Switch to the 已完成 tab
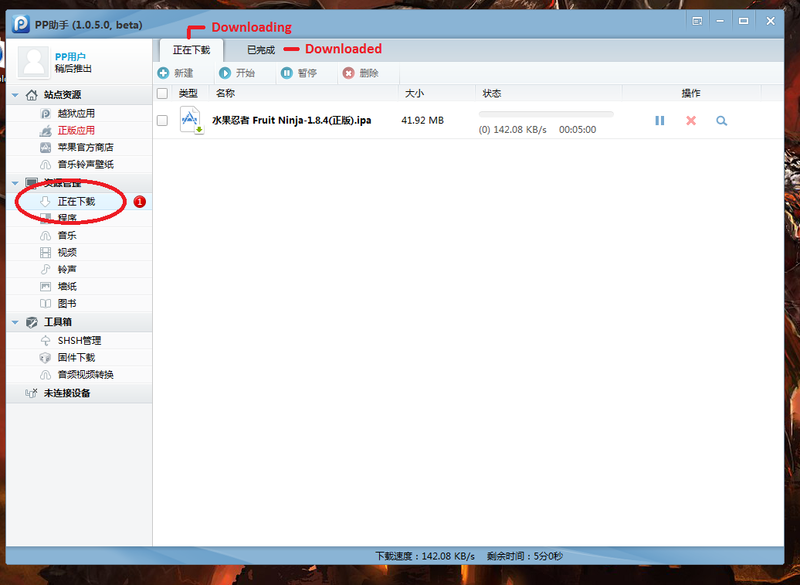Image resolution: width=800 pixels, height=585 pixels. point(261,50)
